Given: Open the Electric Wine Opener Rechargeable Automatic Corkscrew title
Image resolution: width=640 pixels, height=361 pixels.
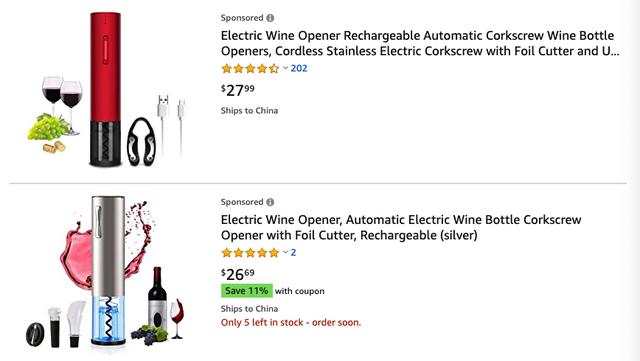Looking at the screenshot, I should click(420, 43).
